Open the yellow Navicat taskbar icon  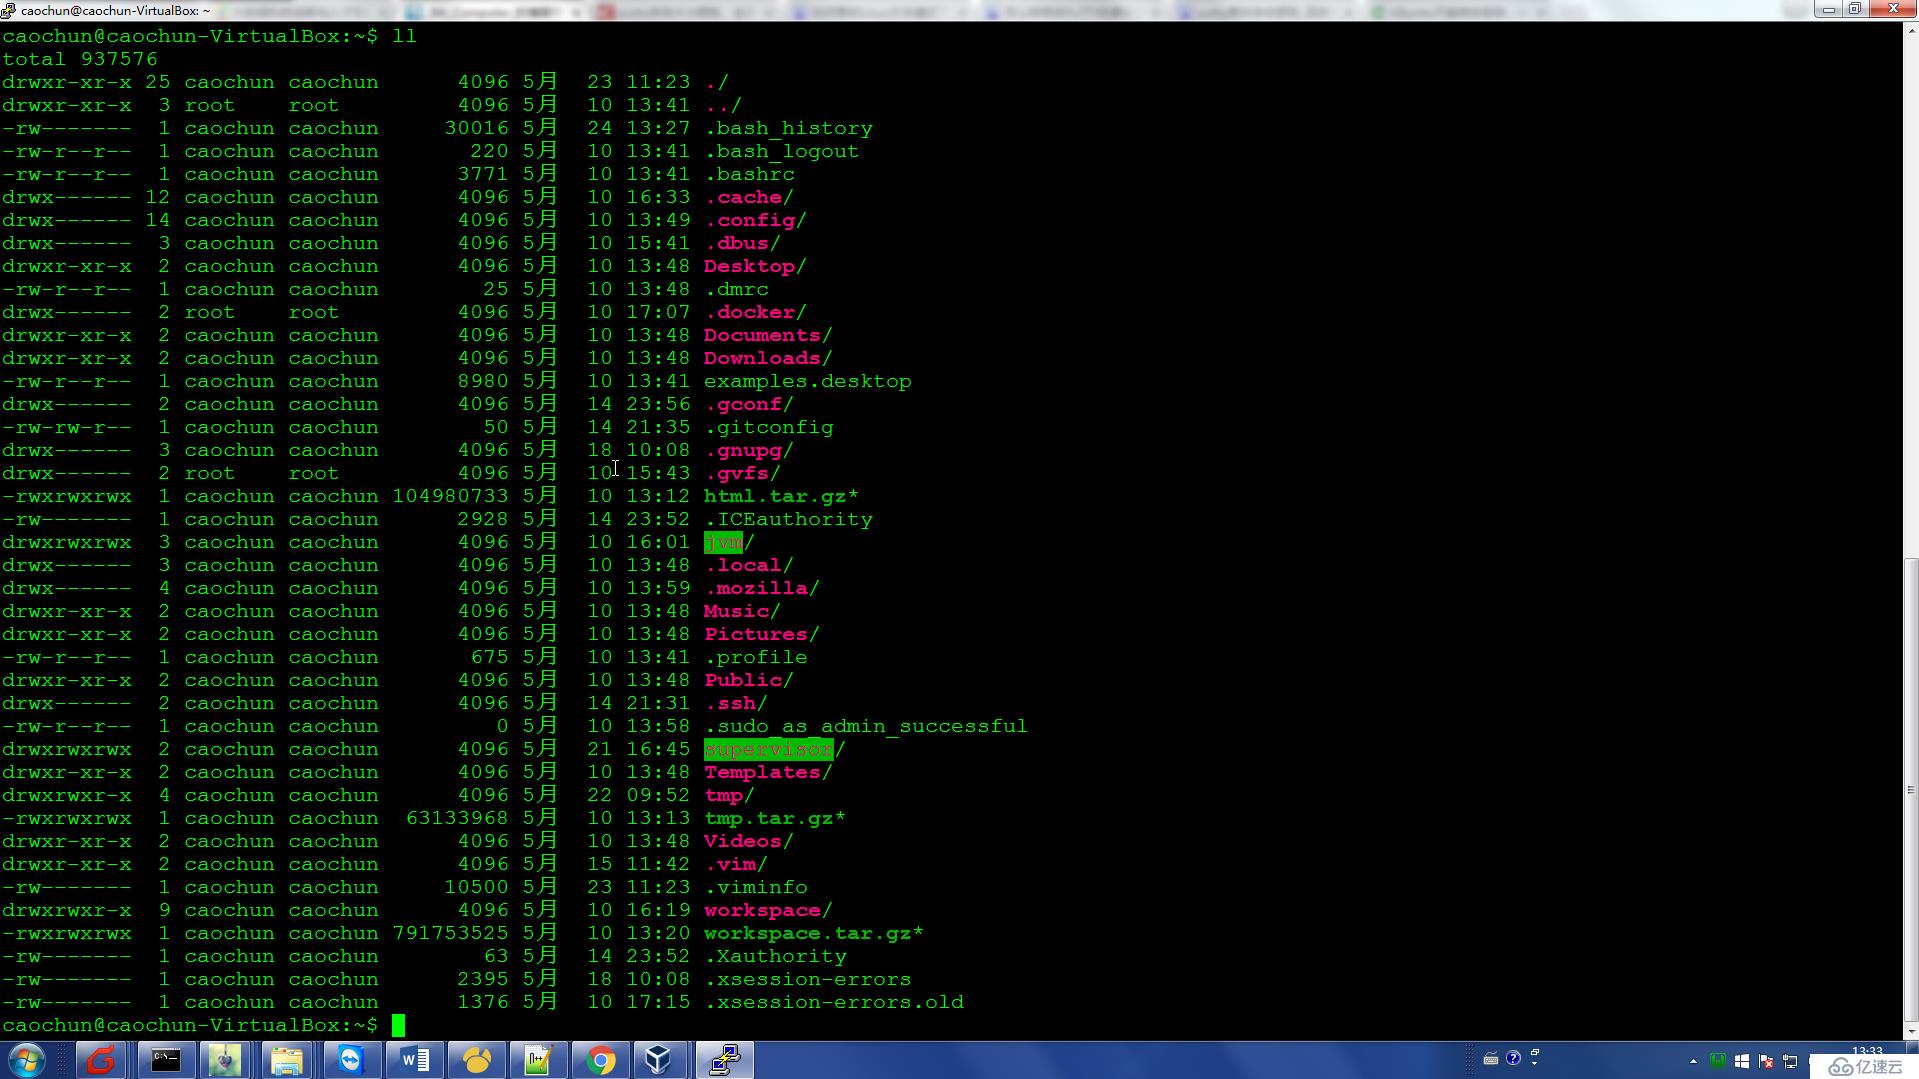click(x=476, y=1060)
